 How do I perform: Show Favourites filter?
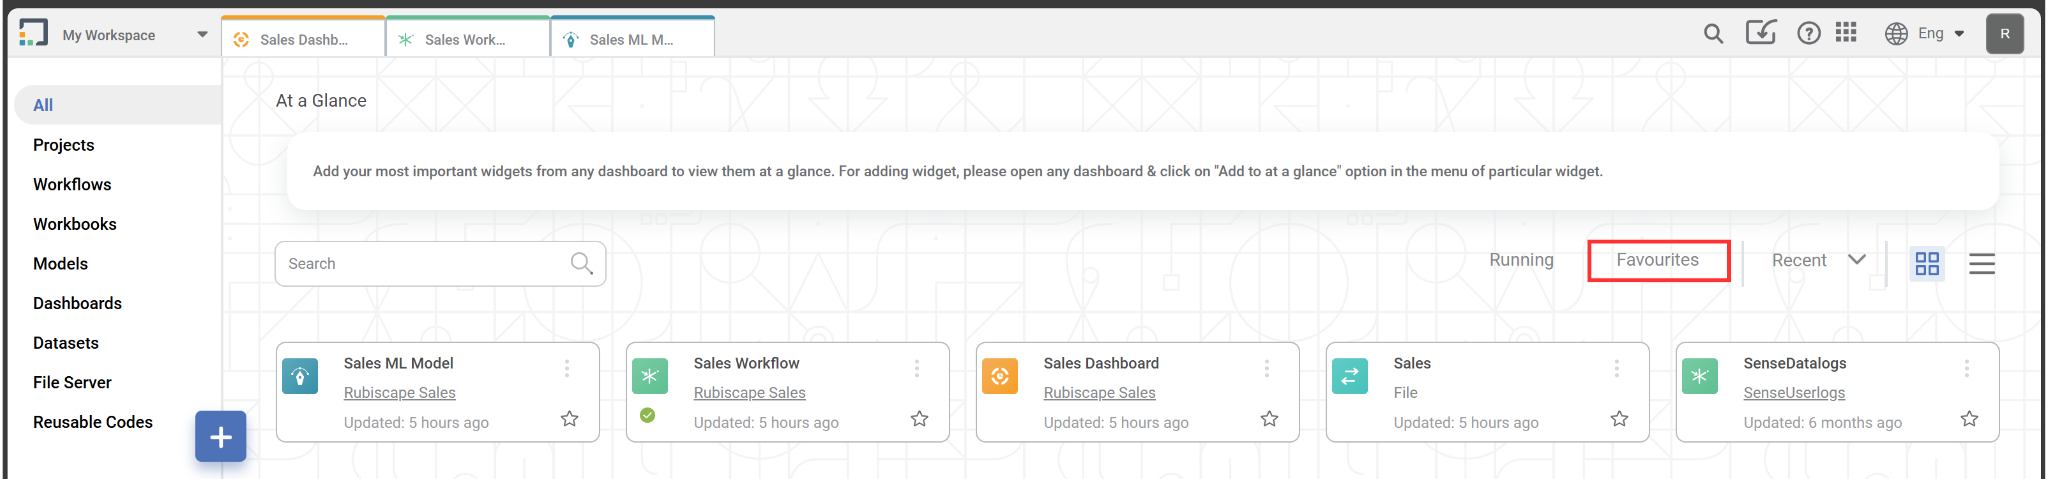click(1658, 260)
